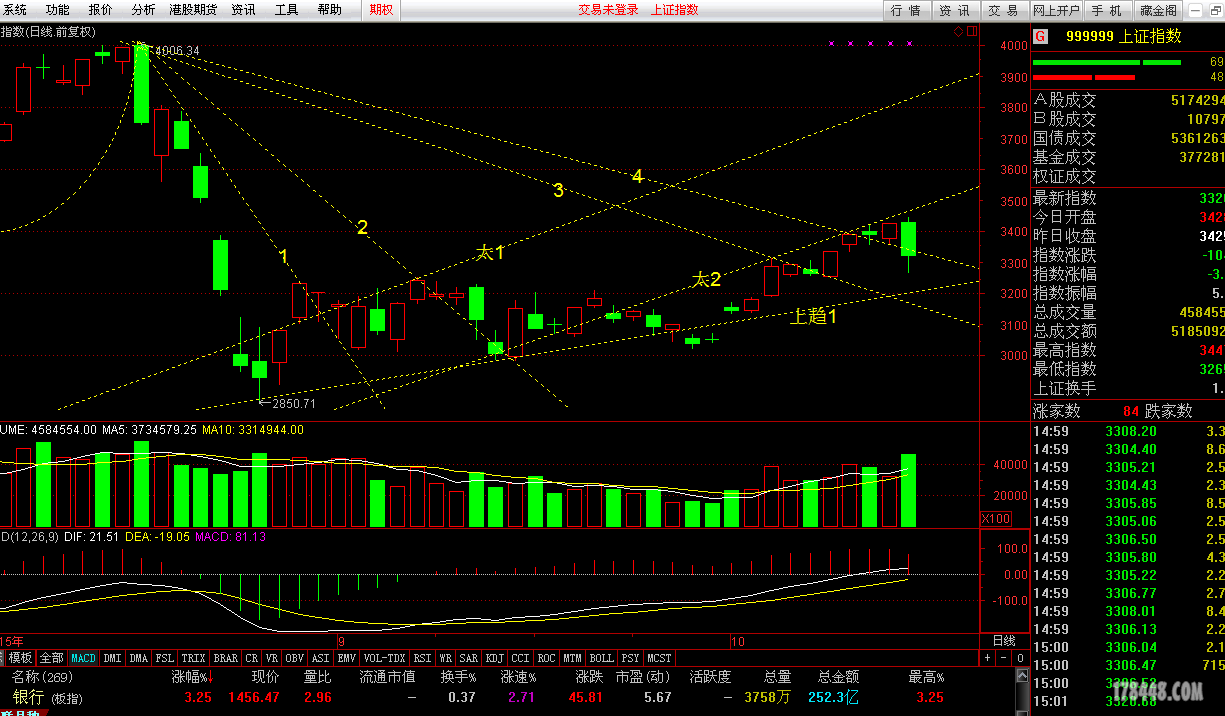Select the 银行 sector row
1225x716 pixels.
click(28, 697)
